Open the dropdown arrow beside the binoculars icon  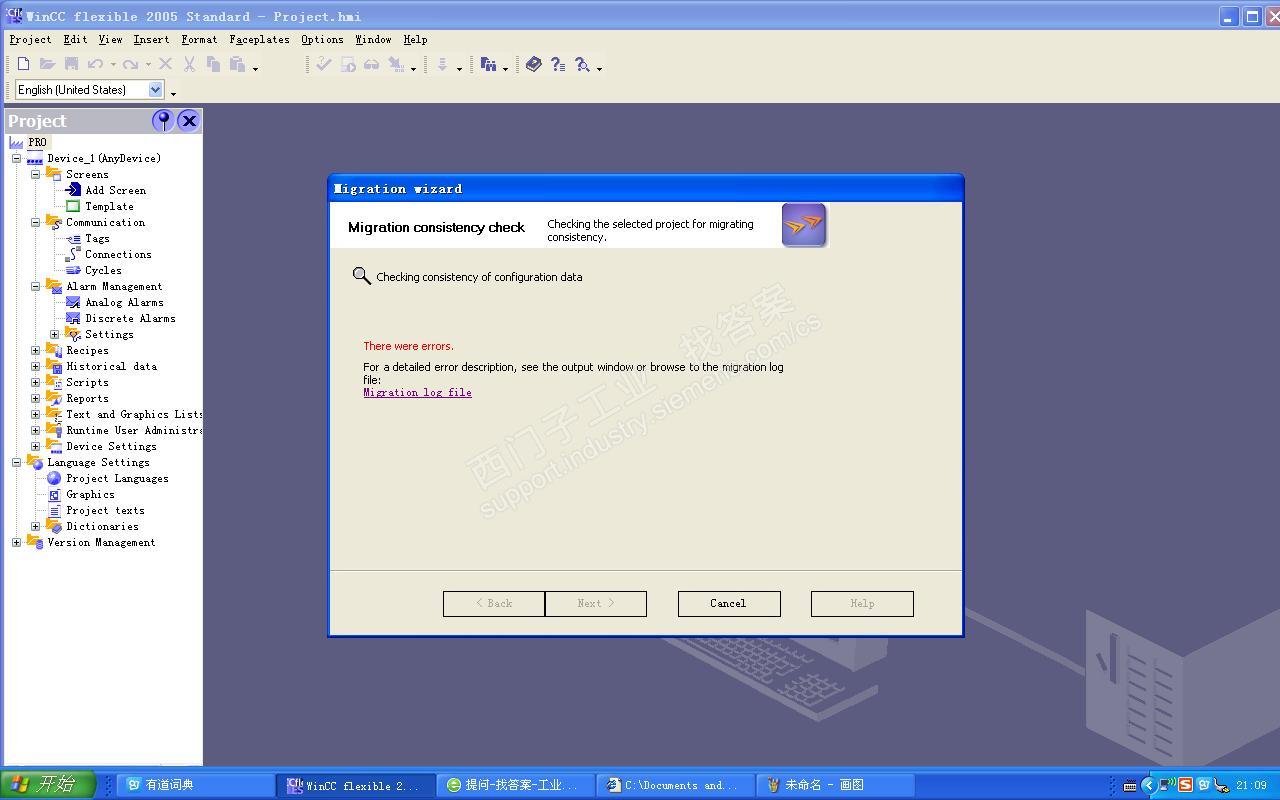(505, 68)
